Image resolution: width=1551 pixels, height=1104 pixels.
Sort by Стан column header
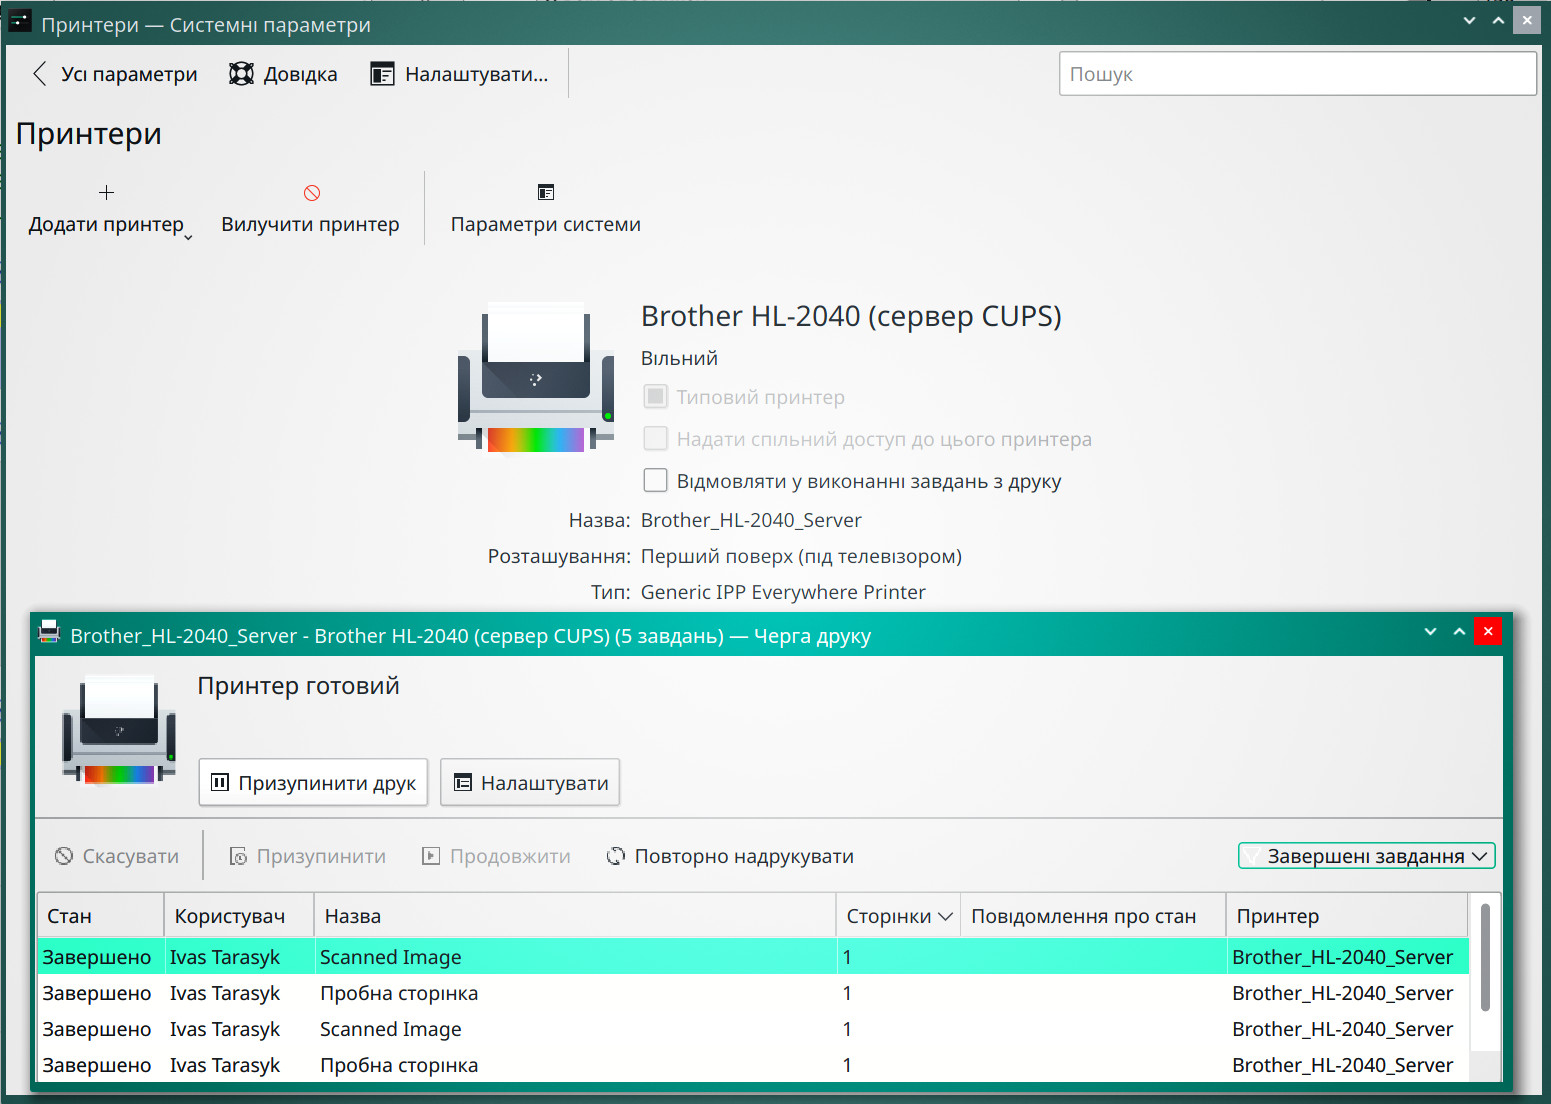coord(101,916)
